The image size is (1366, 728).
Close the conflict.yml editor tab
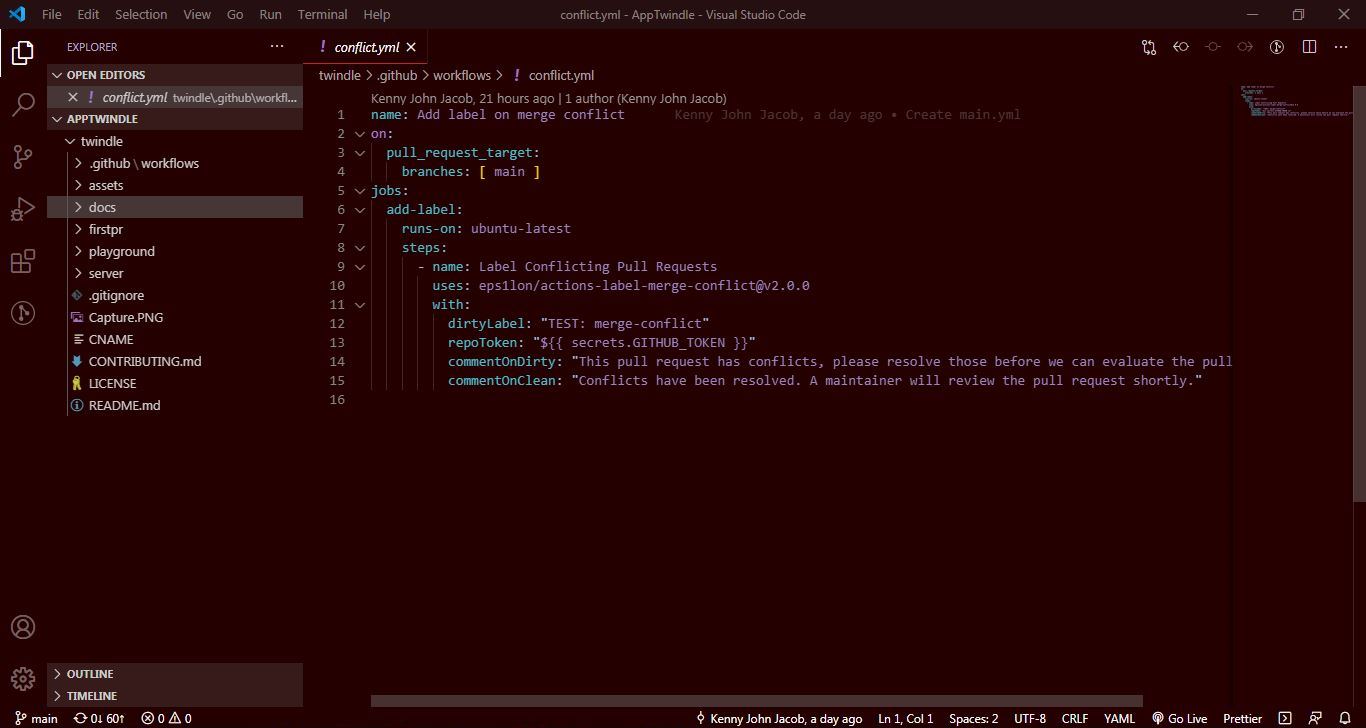pyautogui.click(x=411, y=47)
